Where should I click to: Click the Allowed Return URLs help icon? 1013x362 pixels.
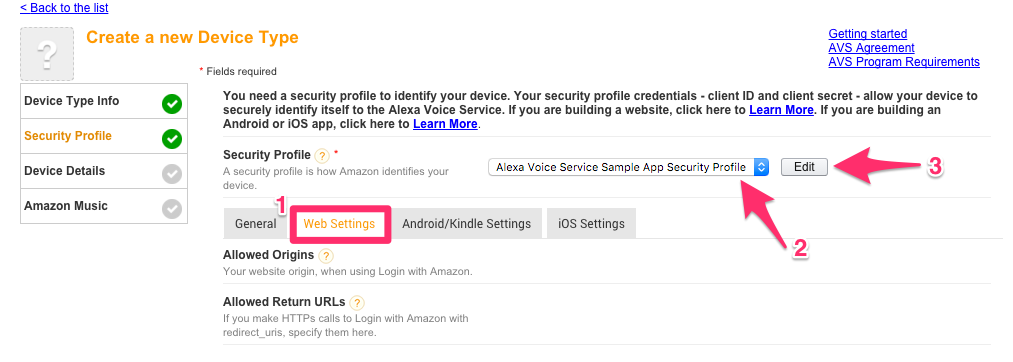[357, 303]
